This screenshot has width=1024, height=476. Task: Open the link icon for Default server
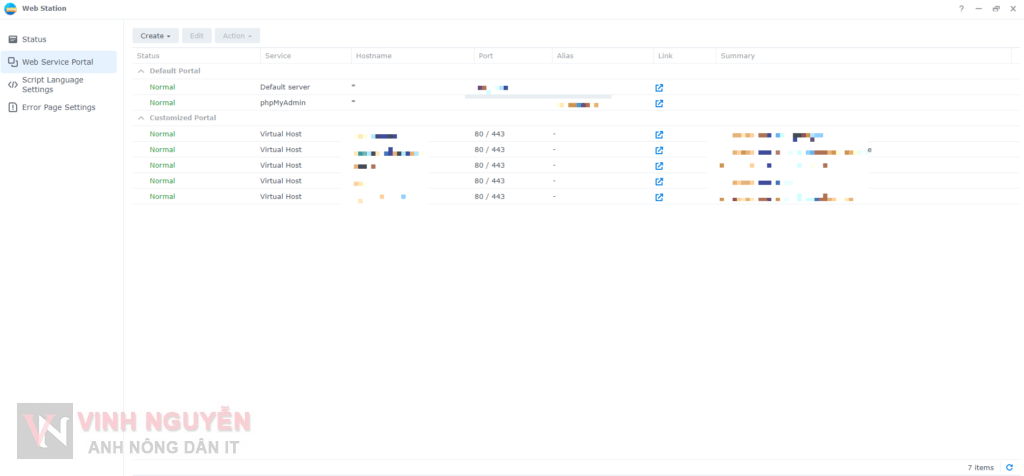(659, 88)
